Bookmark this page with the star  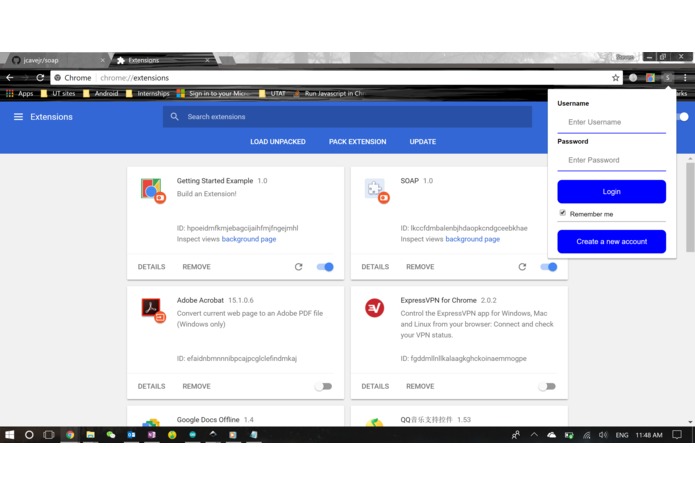tap(615, 78)
